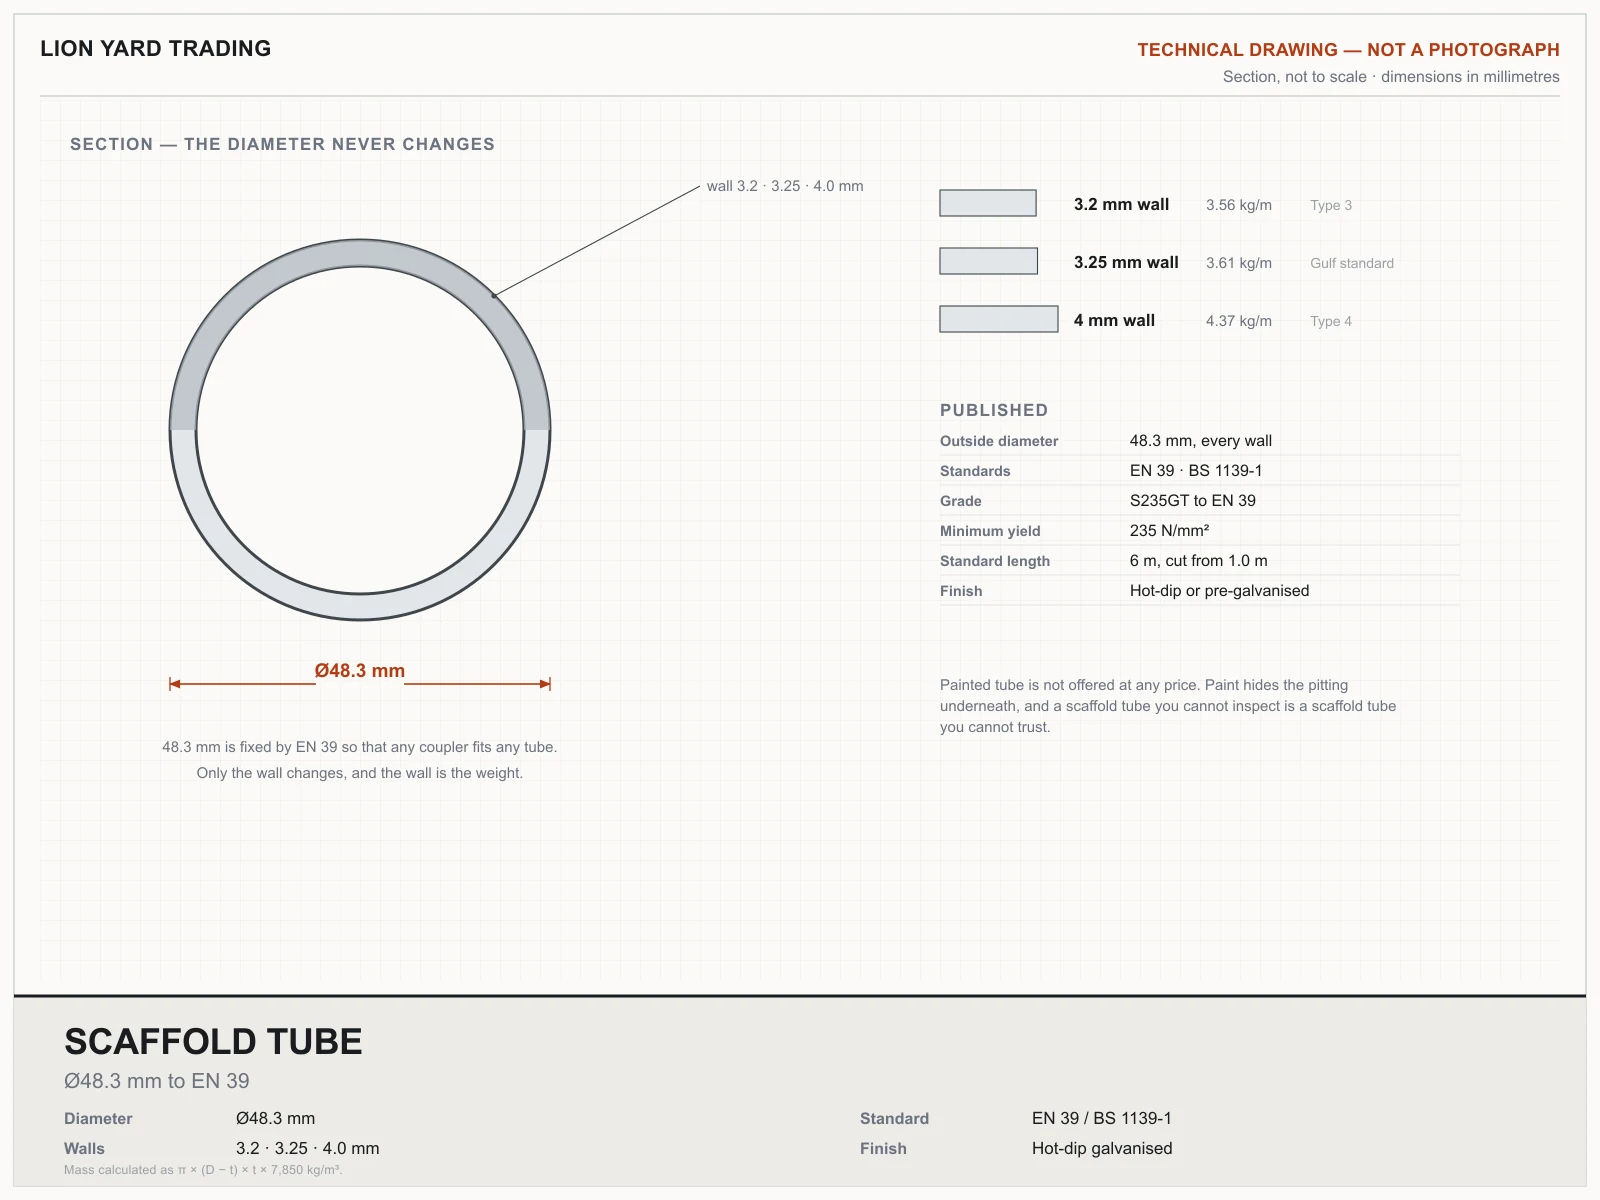This screenshot has width=1600, height=1200.
Task: Click the left arrowhead of the diameter dimension
Action: click(175, 684)
